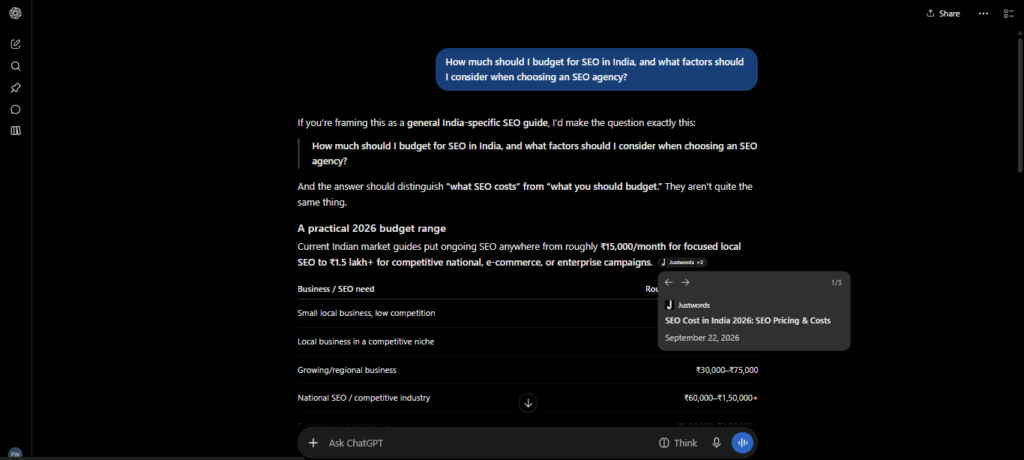Click the quoted question block in the answer
Viewport: 1024px width, 460px height.
528,154
